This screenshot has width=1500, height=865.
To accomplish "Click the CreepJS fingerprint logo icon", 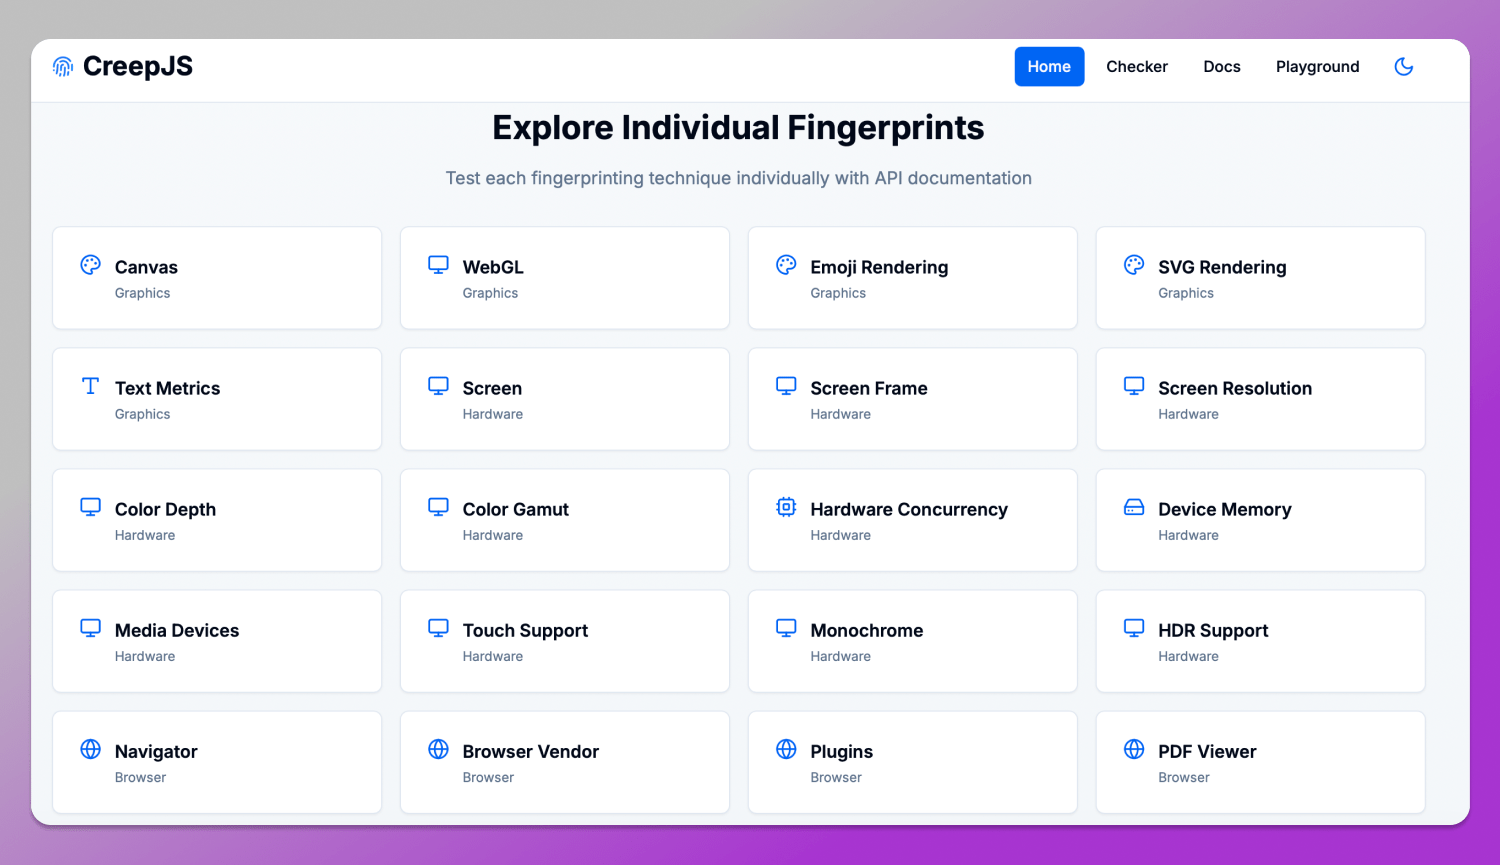I will coord(63,67).
